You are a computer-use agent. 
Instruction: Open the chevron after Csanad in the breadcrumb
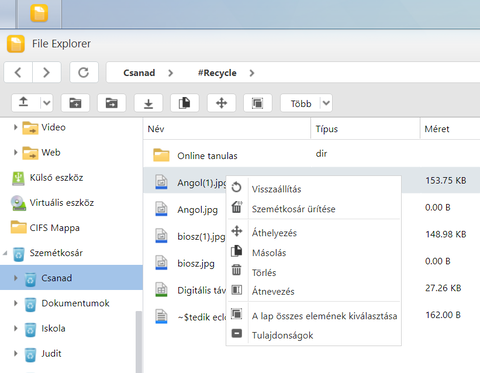tap(171, 73)
